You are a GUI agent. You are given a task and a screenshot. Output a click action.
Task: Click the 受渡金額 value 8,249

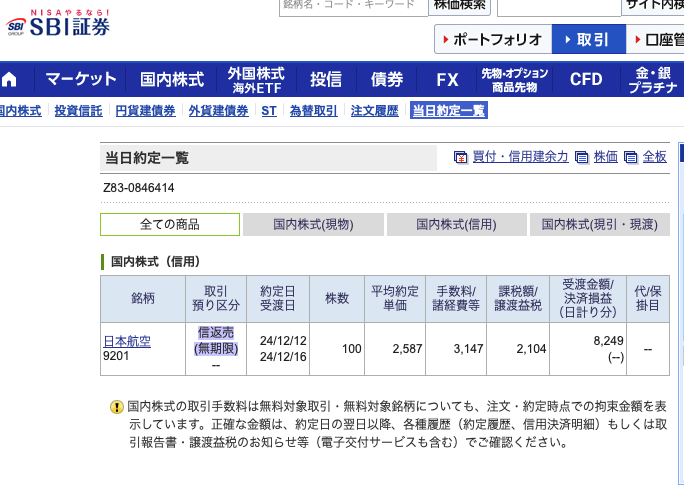[609, 341]
